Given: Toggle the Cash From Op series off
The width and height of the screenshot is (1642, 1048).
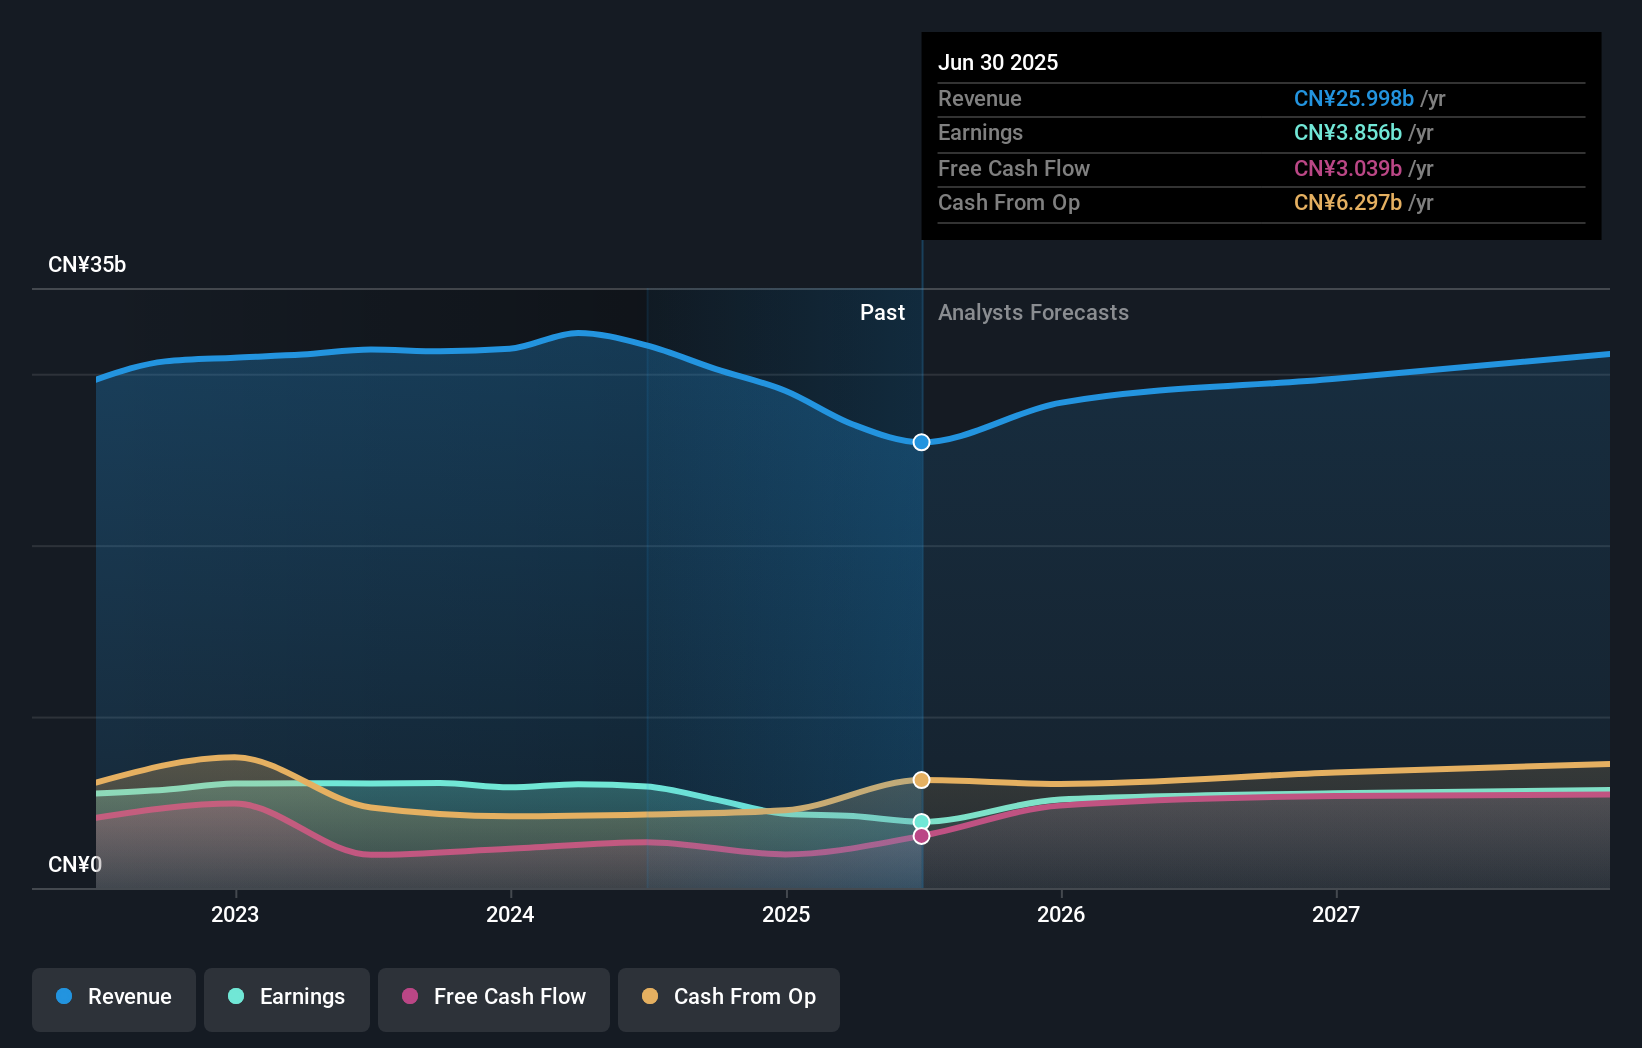Looking at the screenshot, I should tap(728, 997).
